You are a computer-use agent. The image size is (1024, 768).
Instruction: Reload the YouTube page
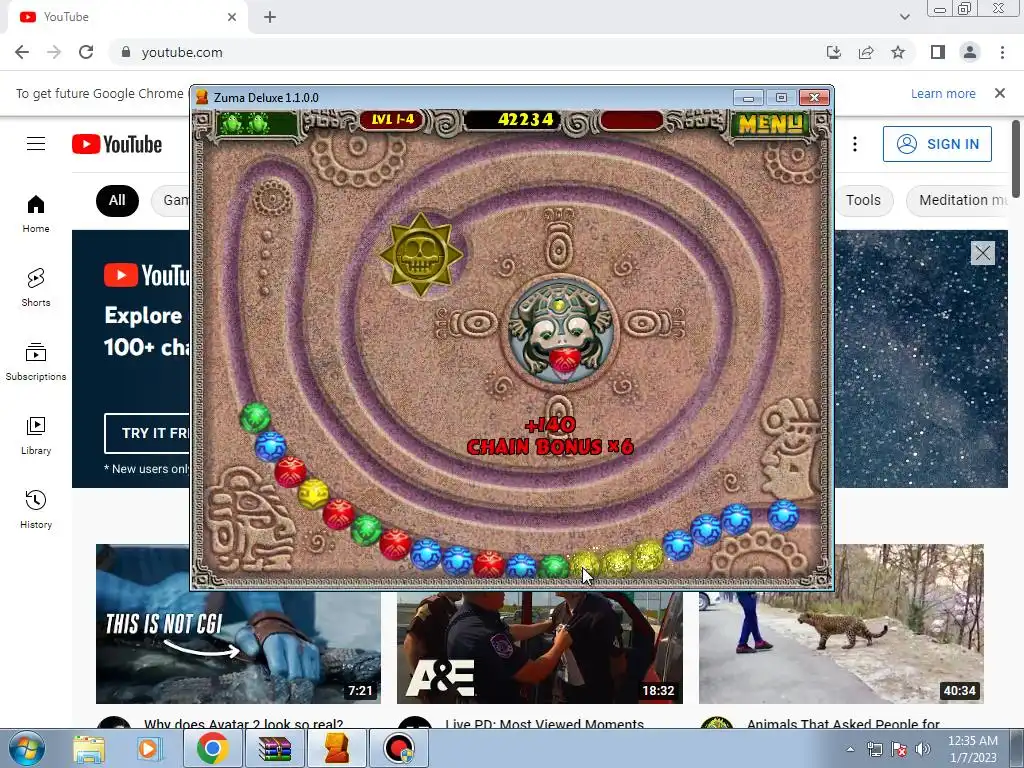86,52
